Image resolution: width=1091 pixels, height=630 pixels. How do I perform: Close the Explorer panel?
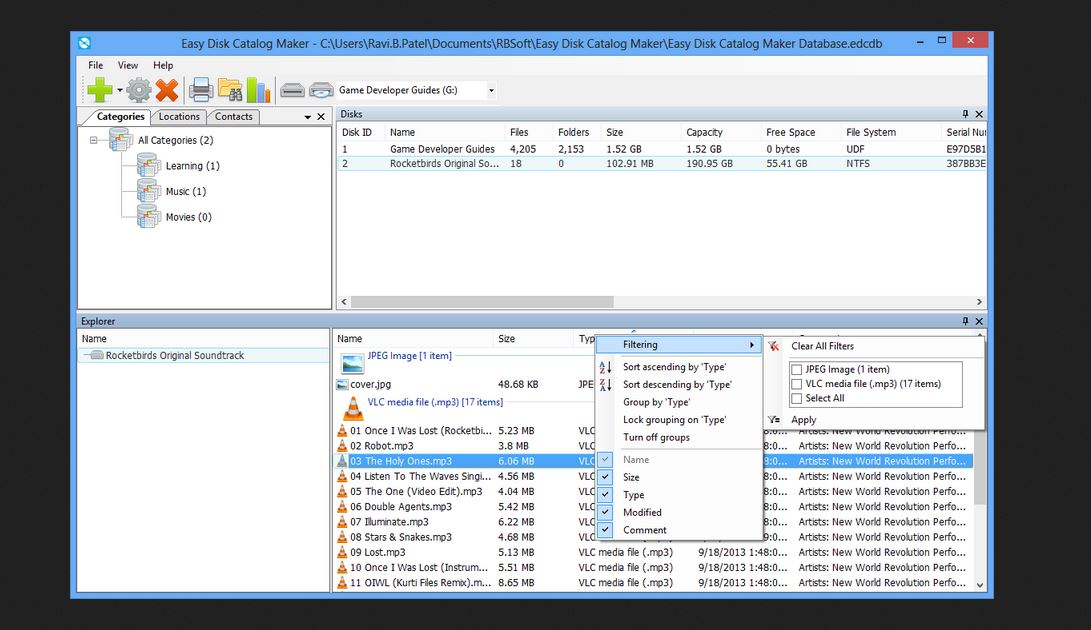(979, 321)
